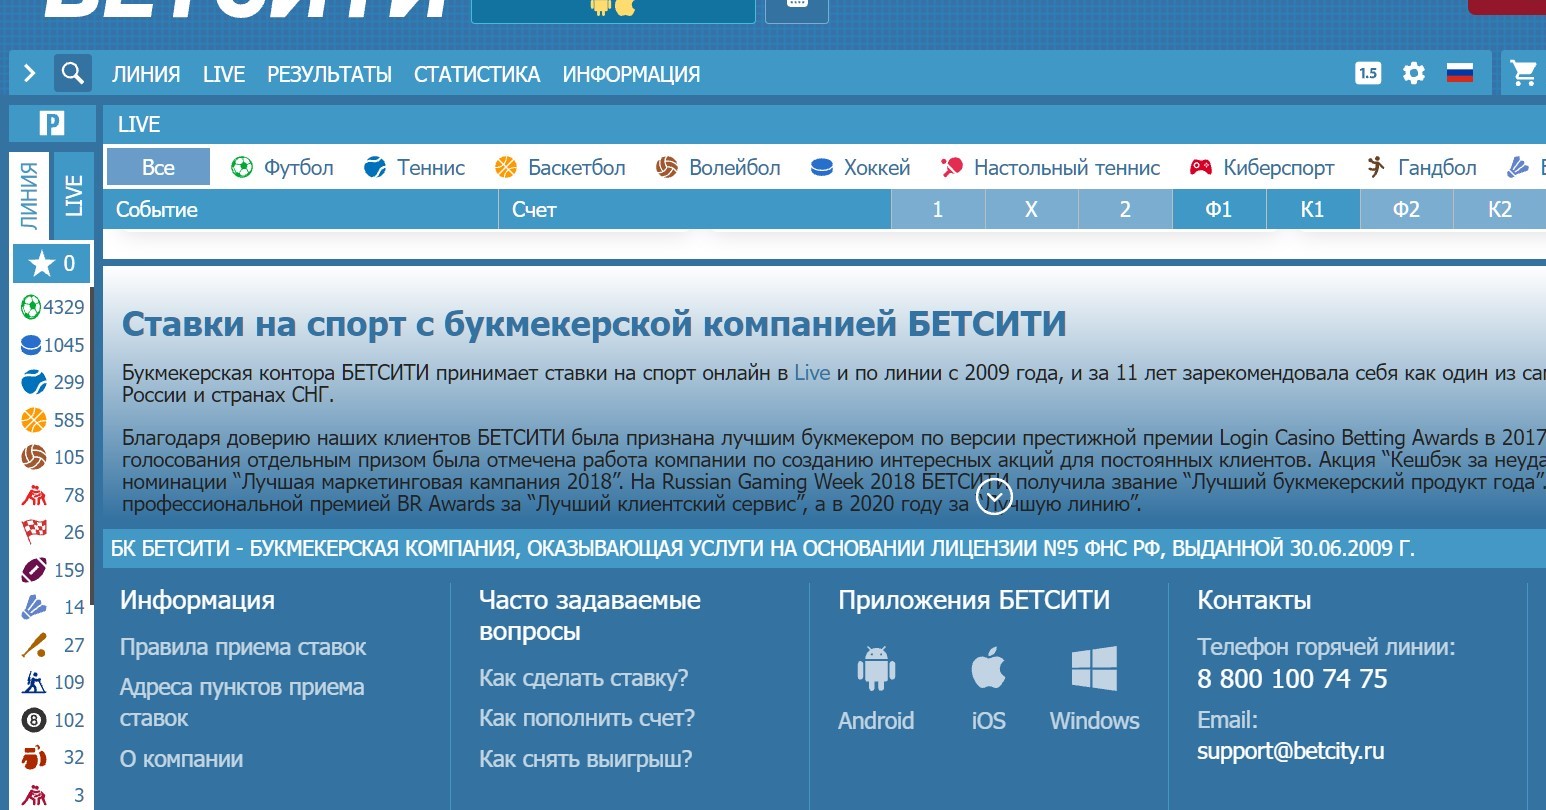Open Как сделать ставку? question
1546x810 pixels.
584,678
